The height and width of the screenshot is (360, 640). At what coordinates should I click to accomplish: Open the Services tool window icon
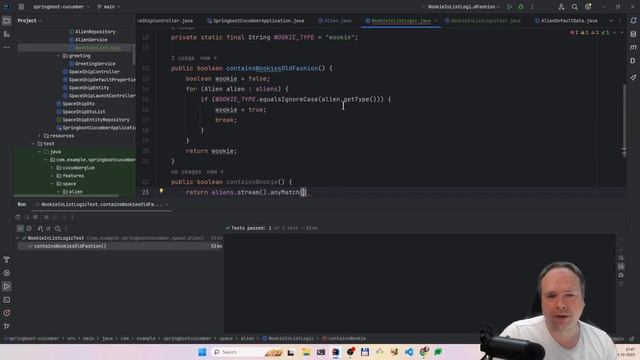coord(7,273)
